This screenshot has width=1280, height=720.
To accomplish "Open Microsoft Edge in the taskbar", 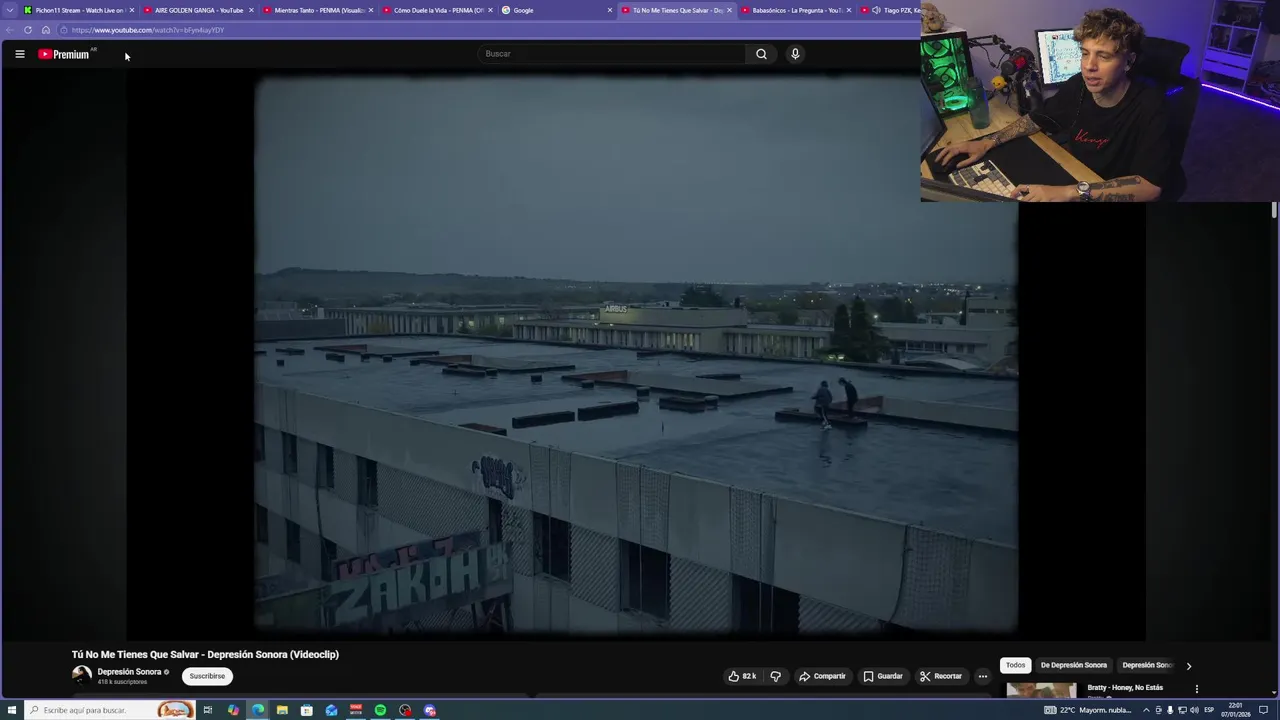I will pyautogui.click(x=258, y=710).
